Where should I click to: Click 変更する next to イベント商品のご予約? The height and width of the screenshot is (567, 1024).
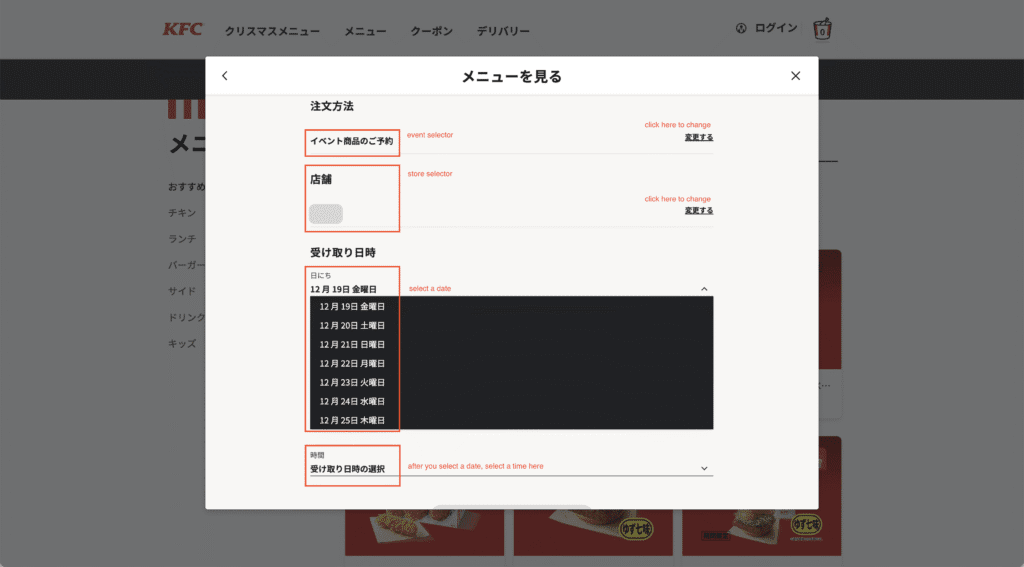(699, 137)
